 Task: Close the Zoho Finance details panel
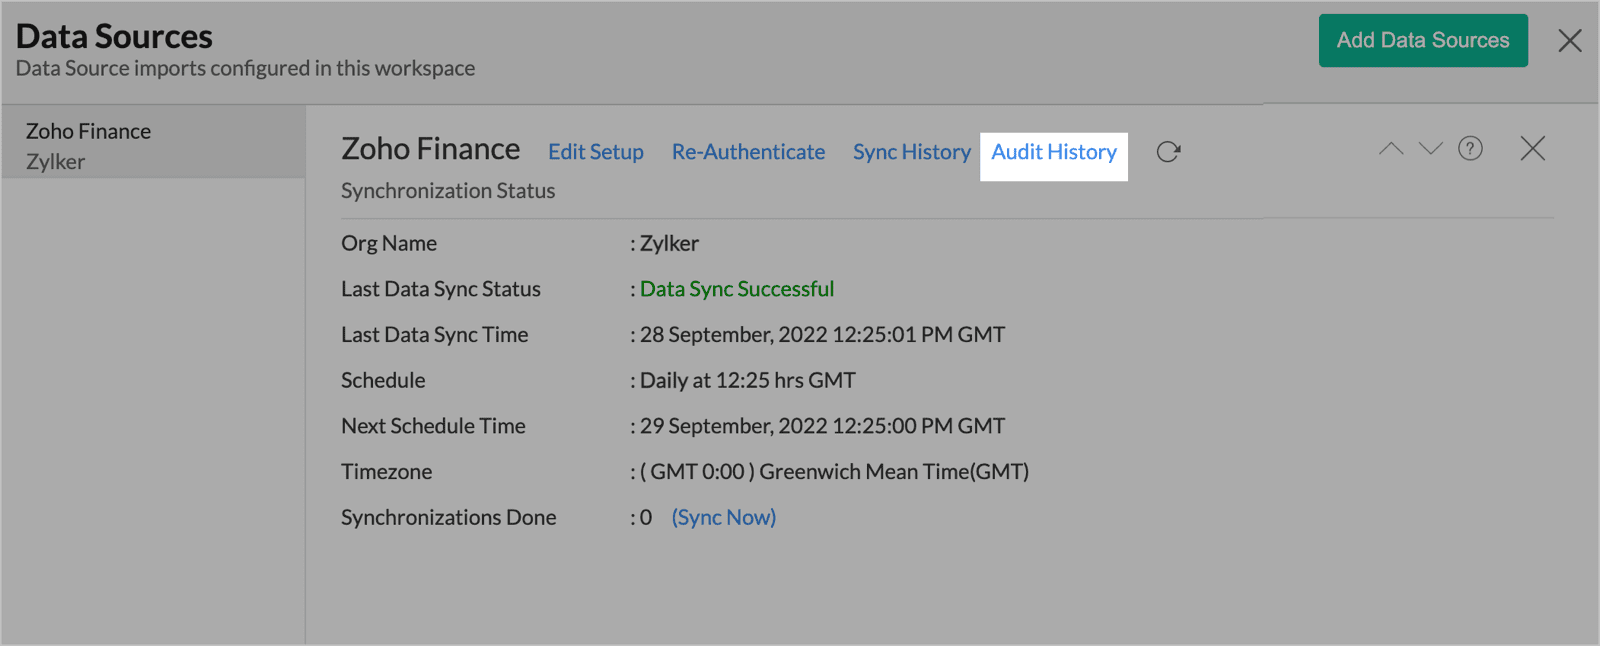(1532, 149)
